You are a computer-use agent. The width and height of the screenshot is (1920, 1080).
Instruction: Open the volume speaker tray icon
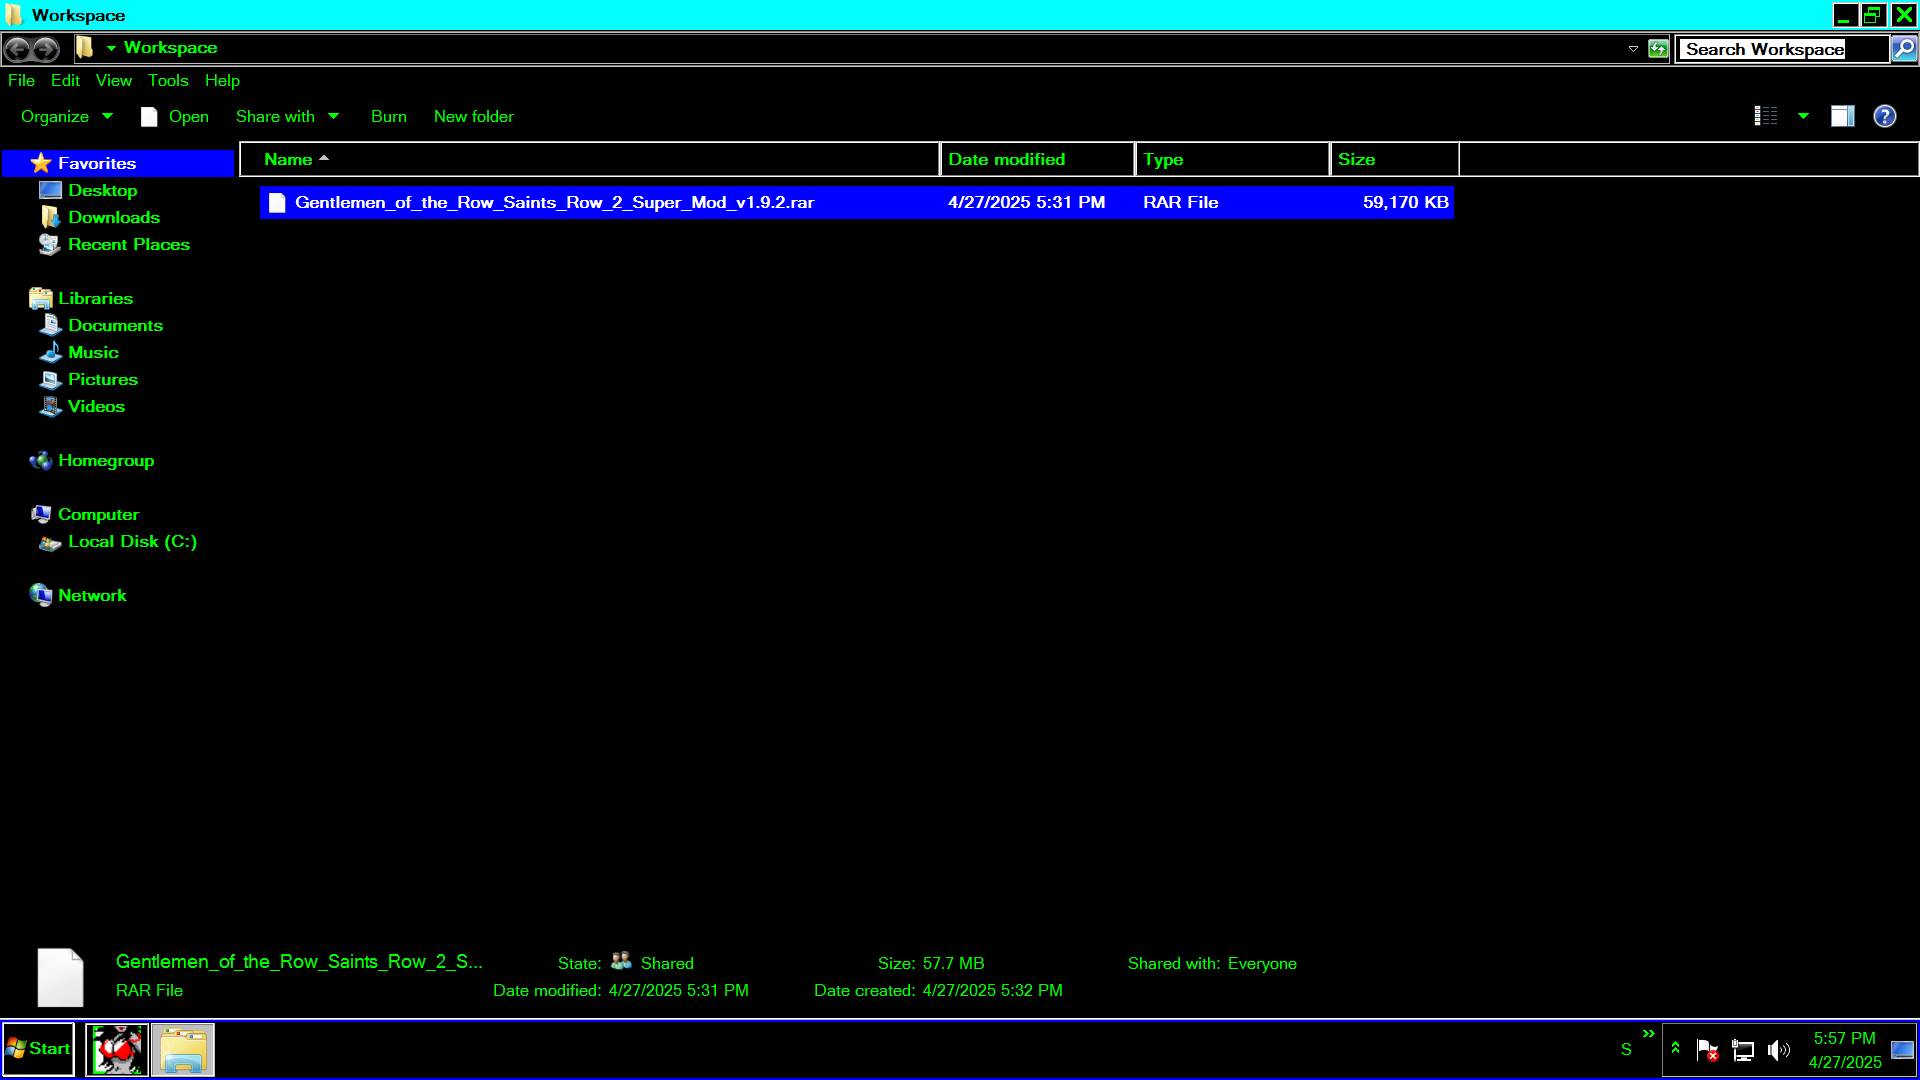tap(1778, 1050)
